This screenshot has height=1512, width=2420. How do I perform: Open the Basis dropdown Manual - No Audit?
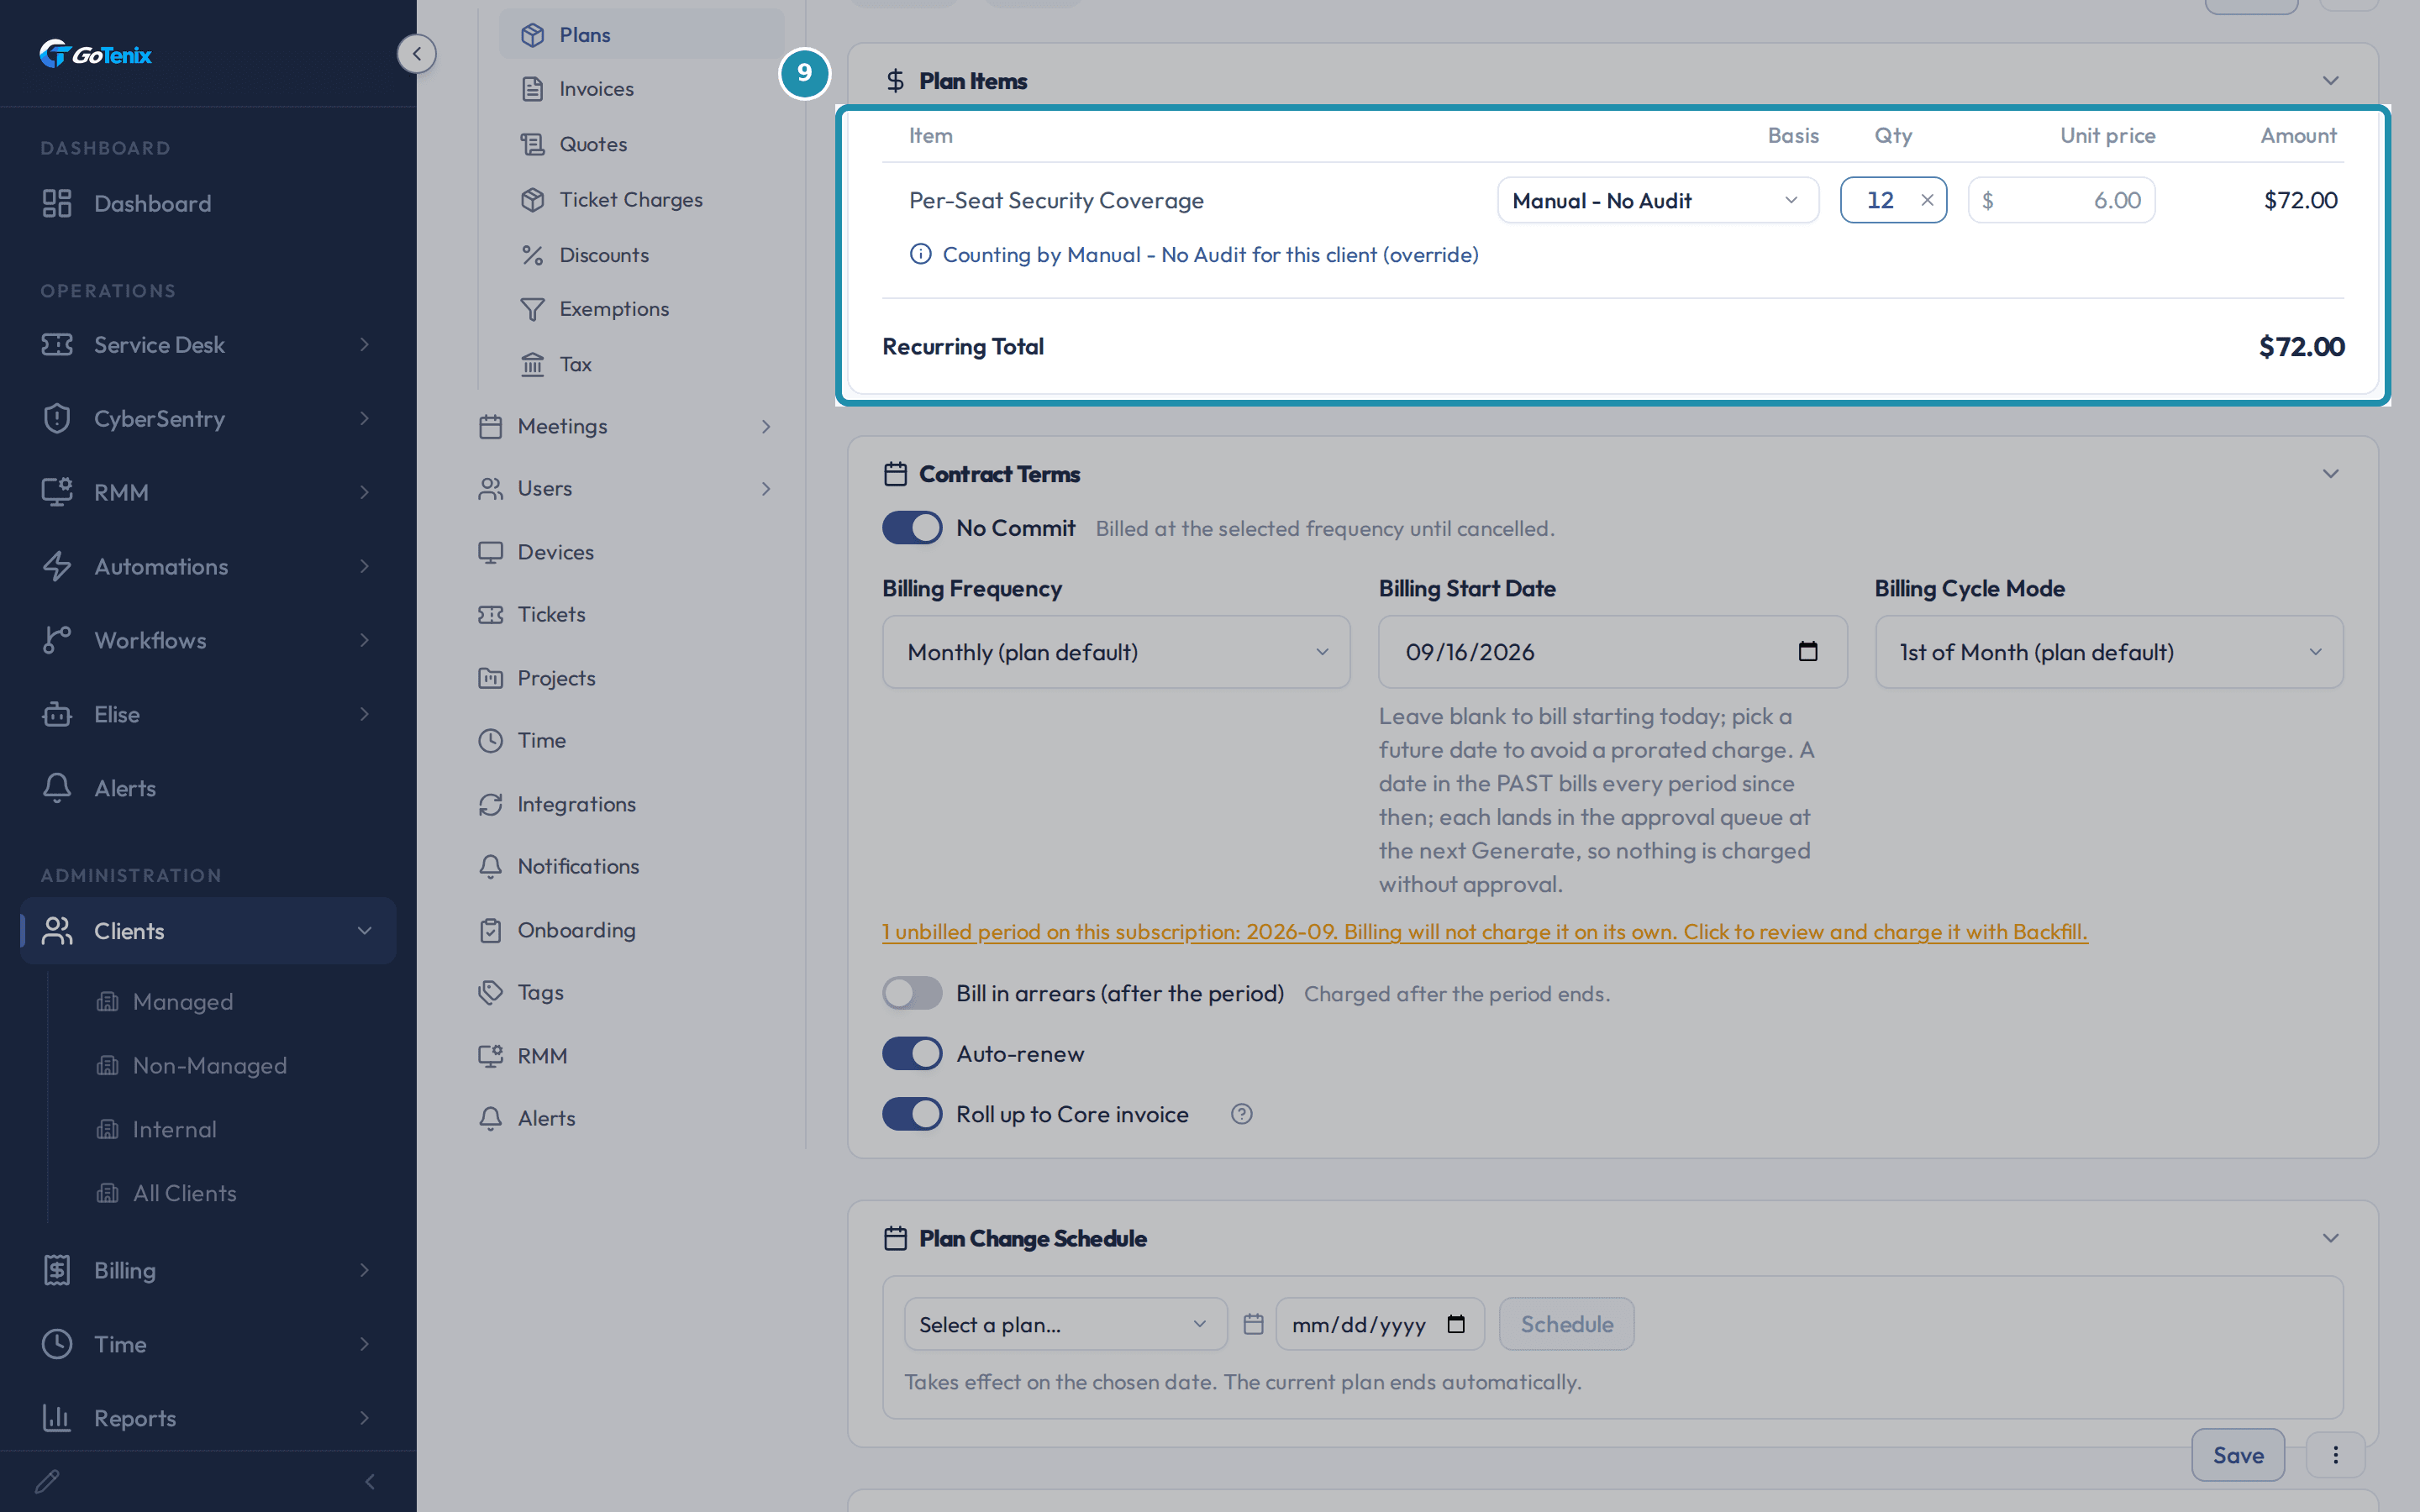(1657, 200)
